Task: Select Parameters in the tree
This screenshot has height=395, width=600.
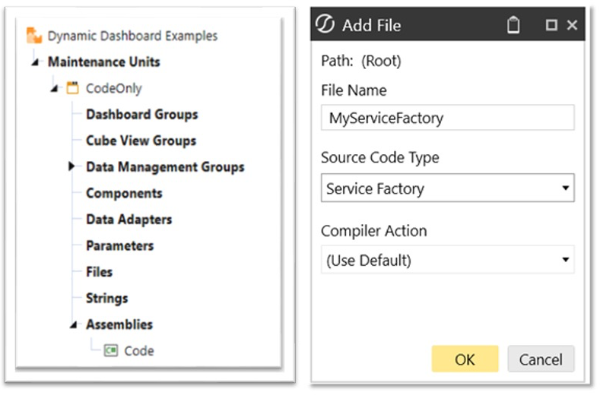Action: pos(120,246)
